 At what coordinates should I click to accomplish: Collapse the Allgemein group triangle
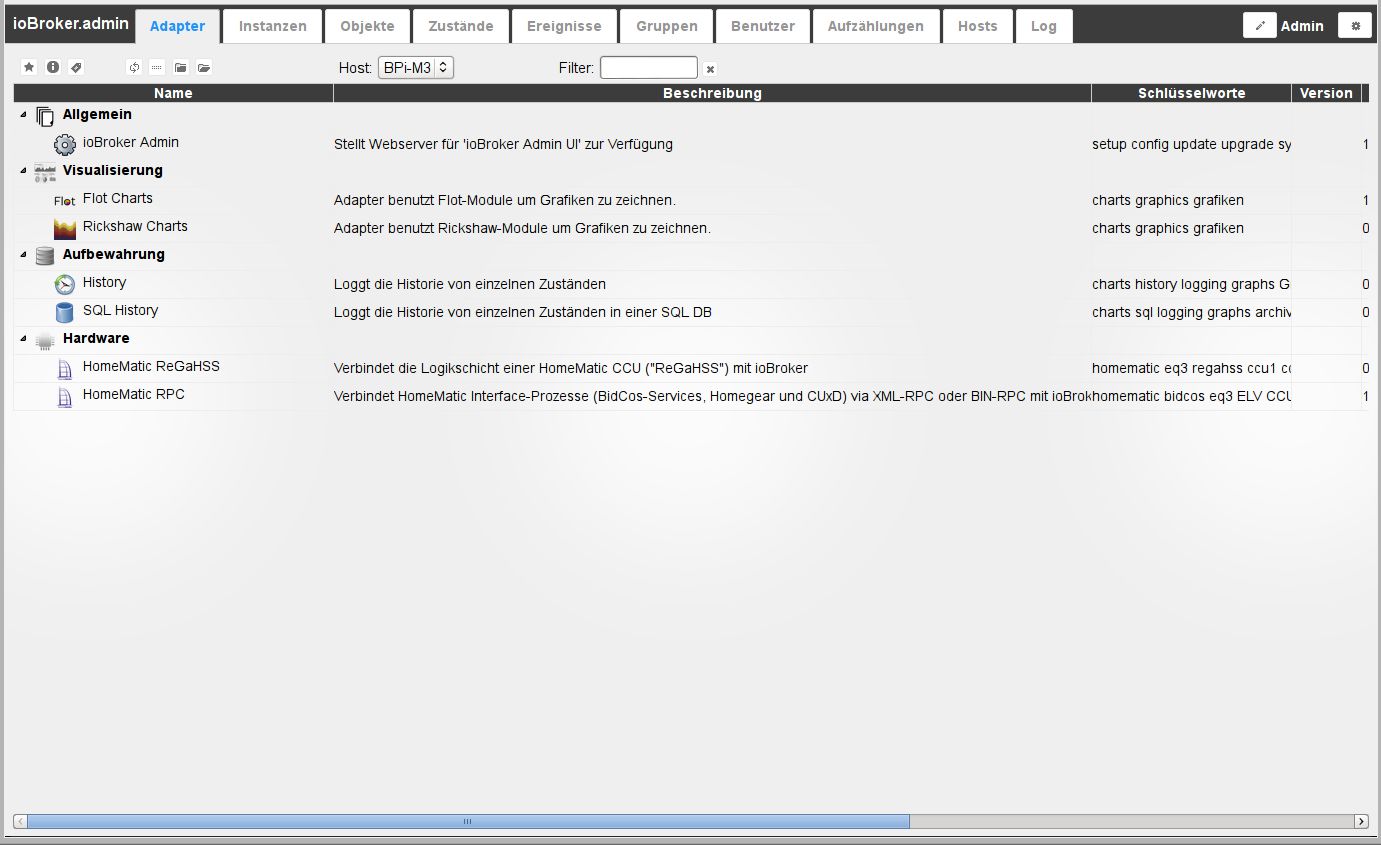tap(24, 115)
